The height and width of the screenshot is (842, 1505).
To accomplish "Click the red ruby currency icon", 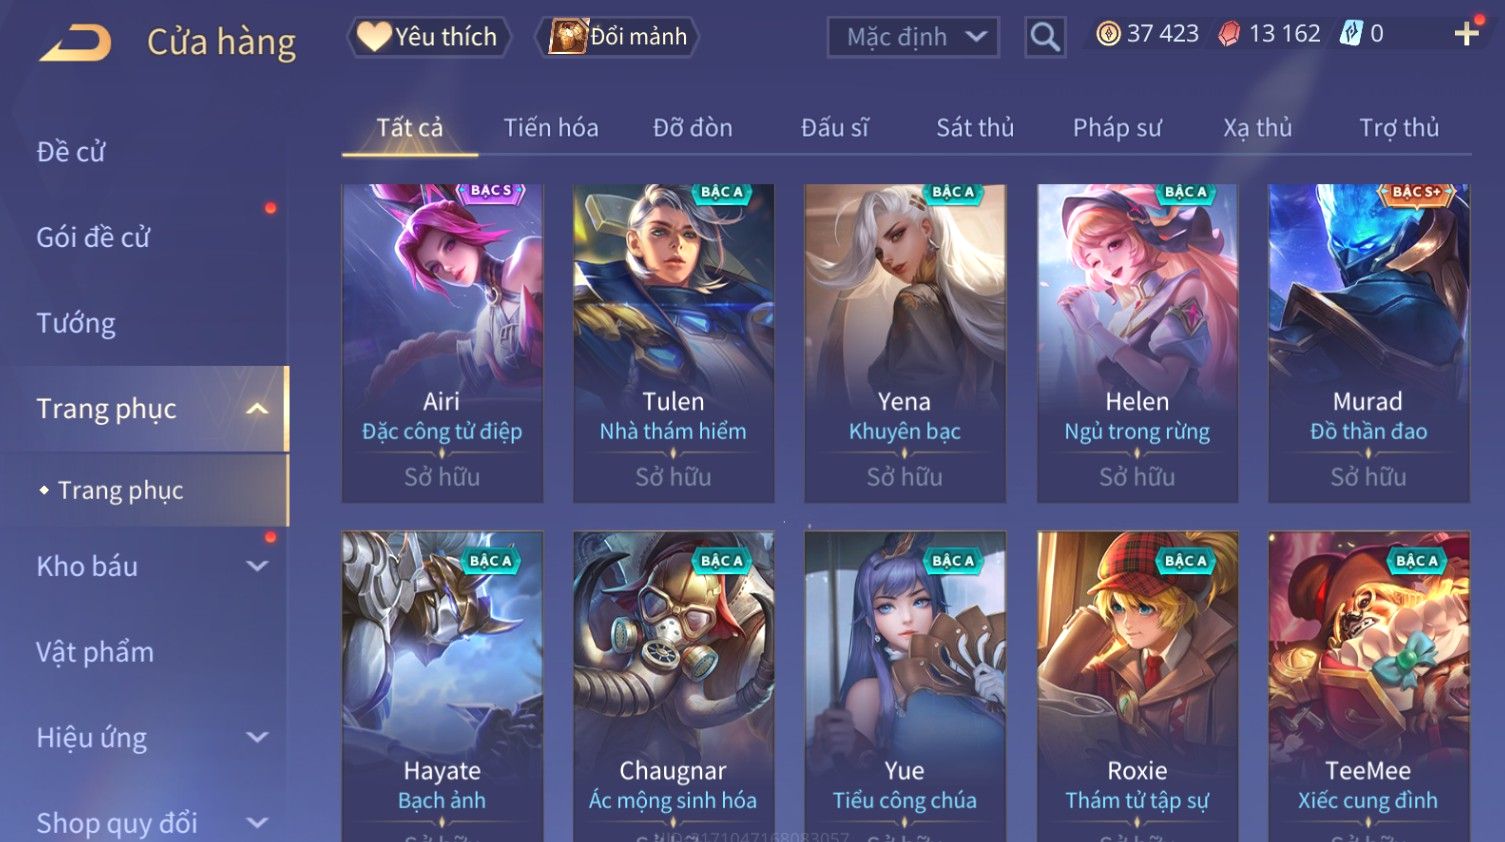I will pyautogui.click(x=1229, y=34).
